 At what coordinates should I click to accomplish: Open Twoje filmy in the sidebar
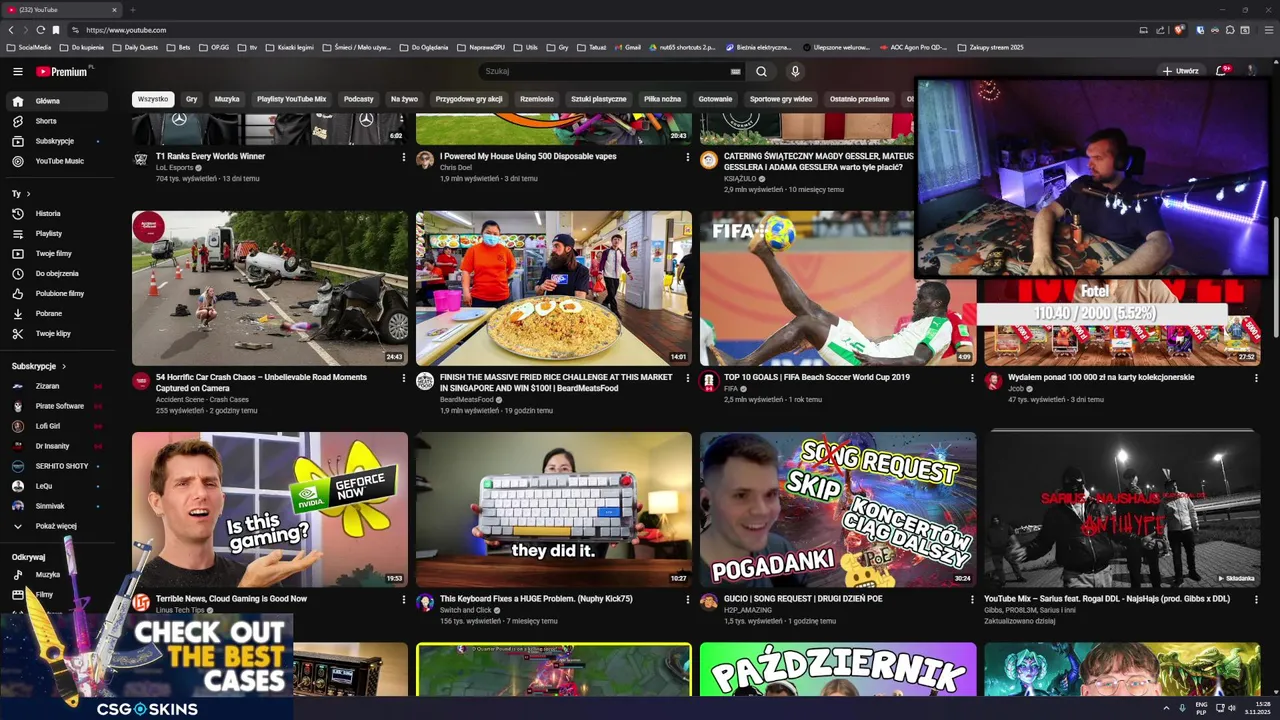tap(58, 253)
